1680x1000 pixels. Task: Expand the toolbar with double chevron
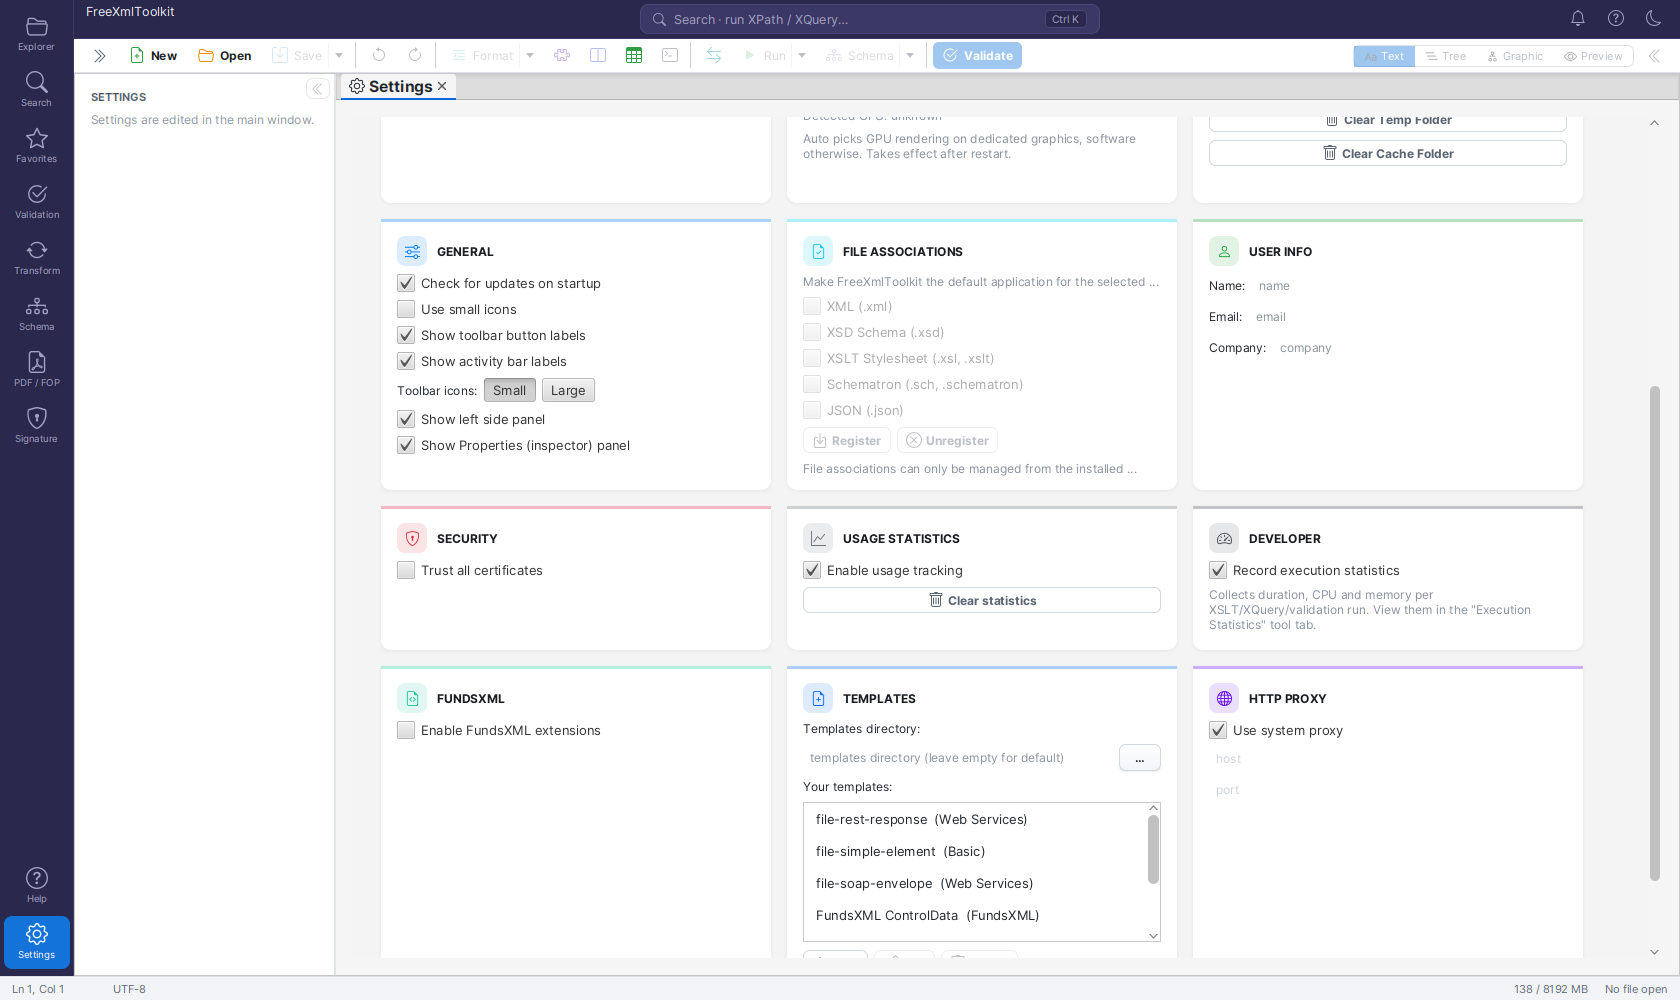(99, 56)
